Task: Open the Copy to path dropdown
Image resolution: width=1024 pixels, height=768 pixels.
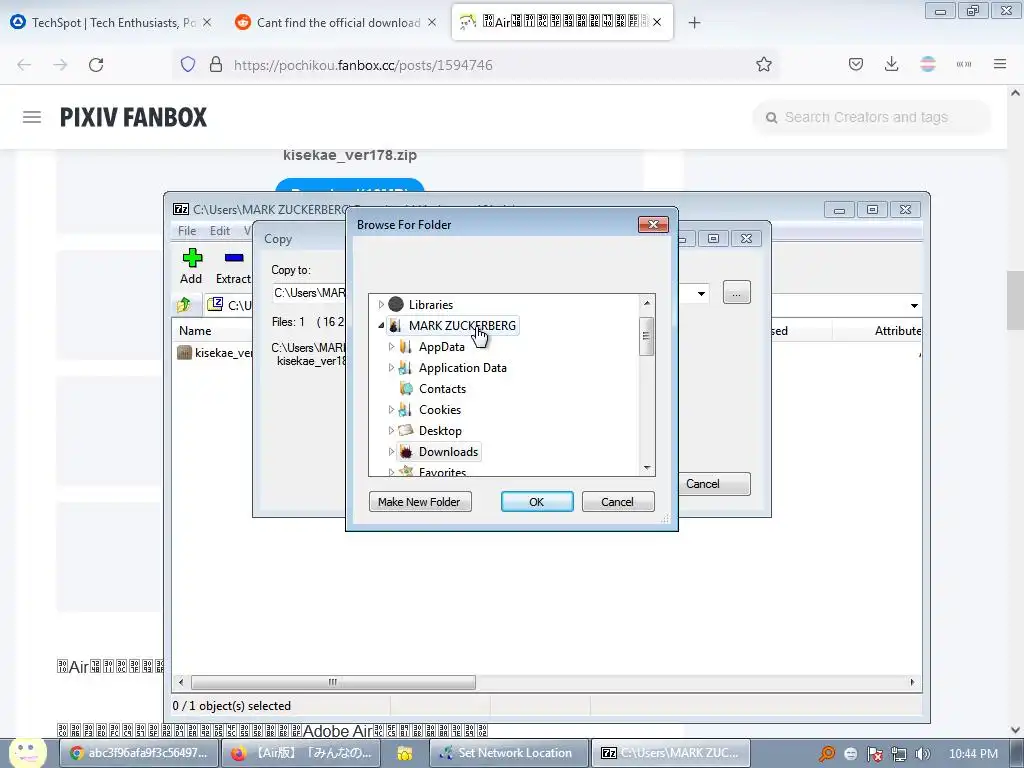Action: click(x=701, y=293)
